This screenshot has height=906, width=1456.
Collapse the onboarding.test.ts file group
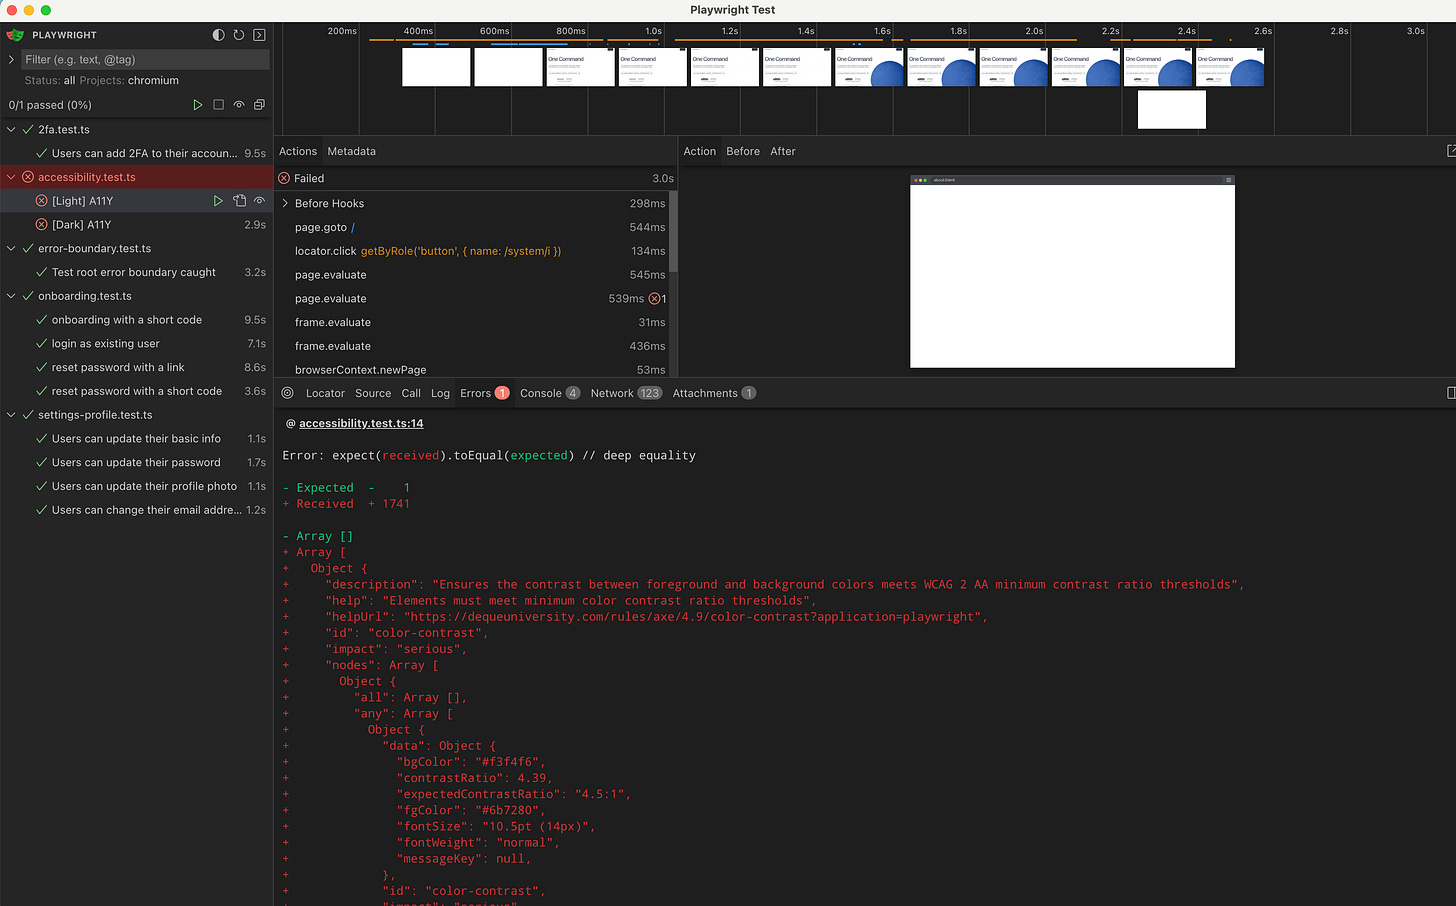coord(11,296)
